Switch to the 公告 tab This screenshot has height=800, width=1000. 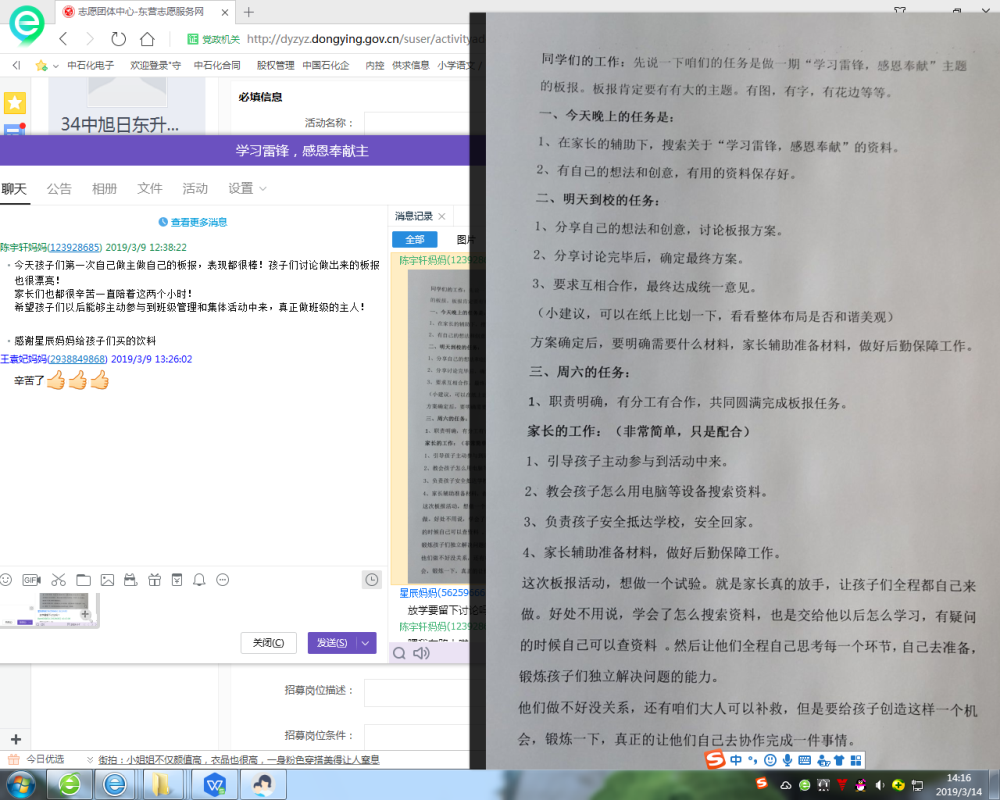59,189
